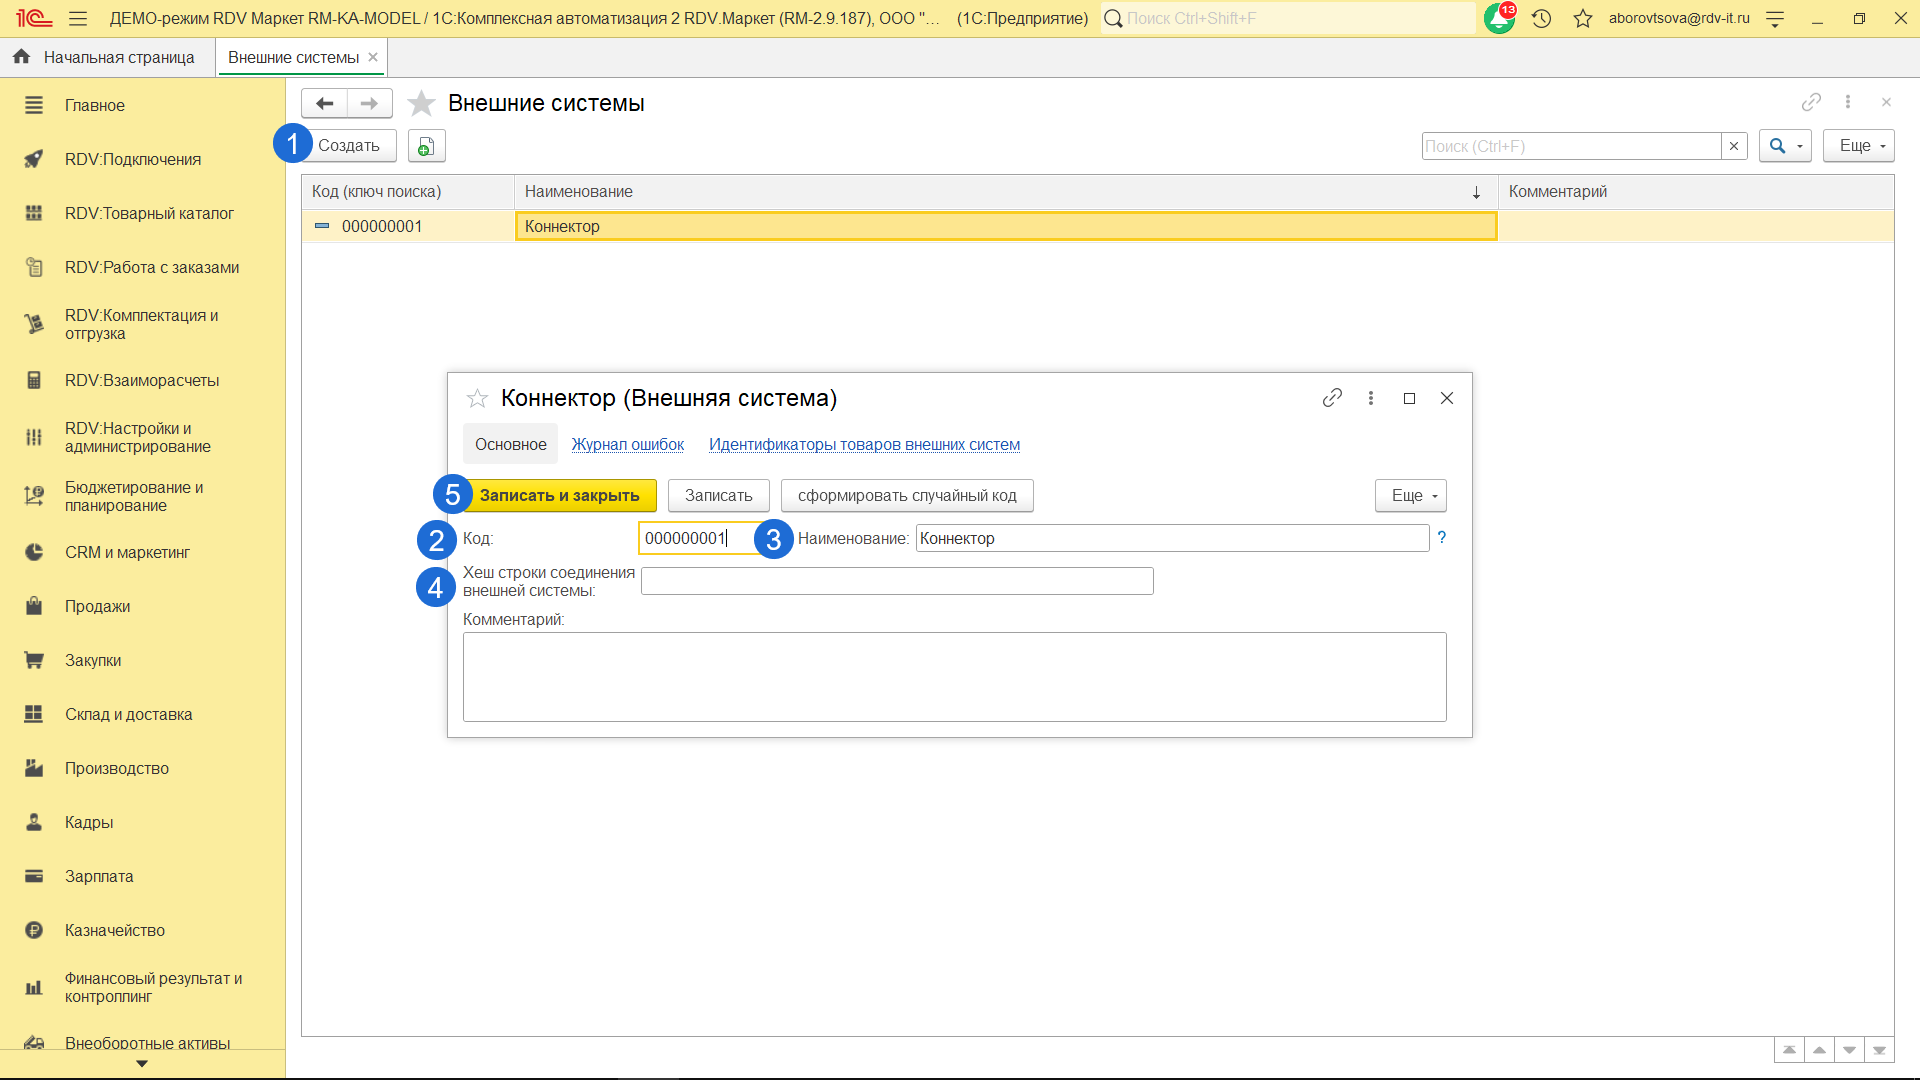This screenshot has height=1080, width=1920.
Task: Get link icon in Коннектор dialog
Action: click(x=1332, y=398)
